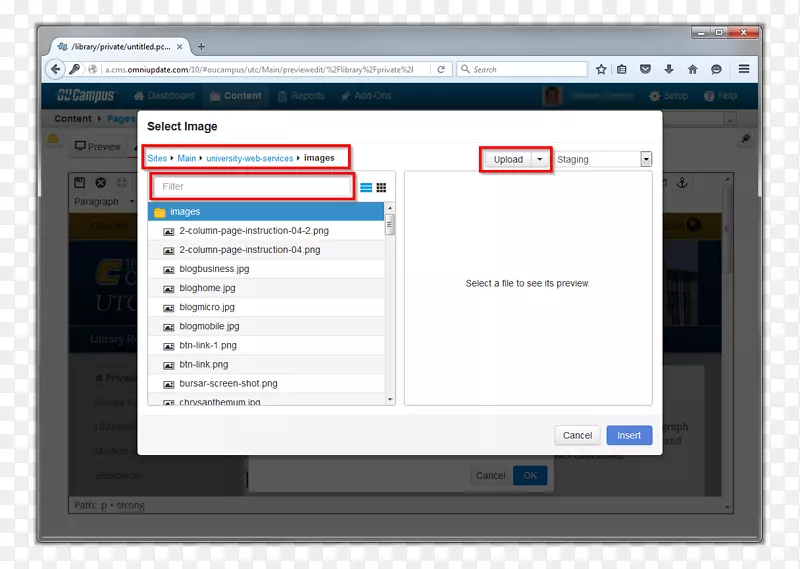This screenshot has width=800, height=569.
Task: Reload the page with refresh icon
Action: click(441, 69)
